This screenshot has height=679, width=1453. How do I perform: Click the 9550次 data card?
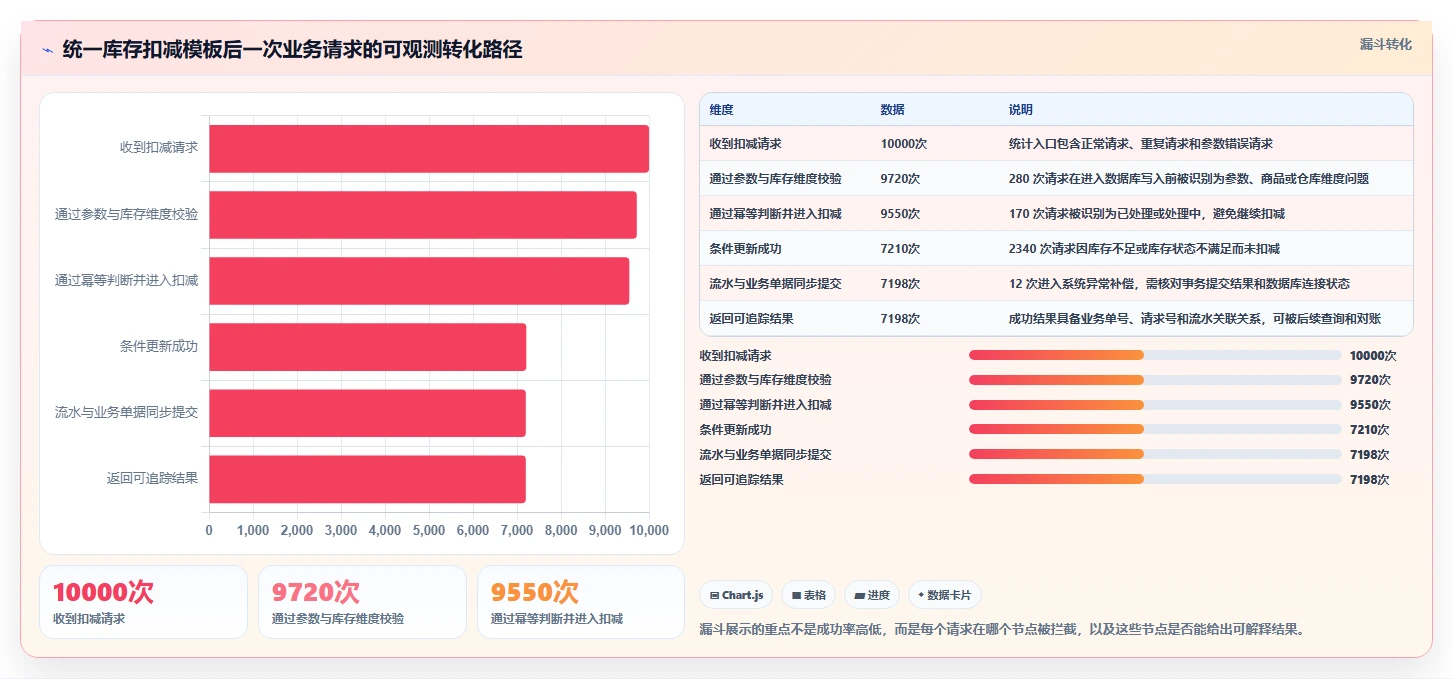581,602
